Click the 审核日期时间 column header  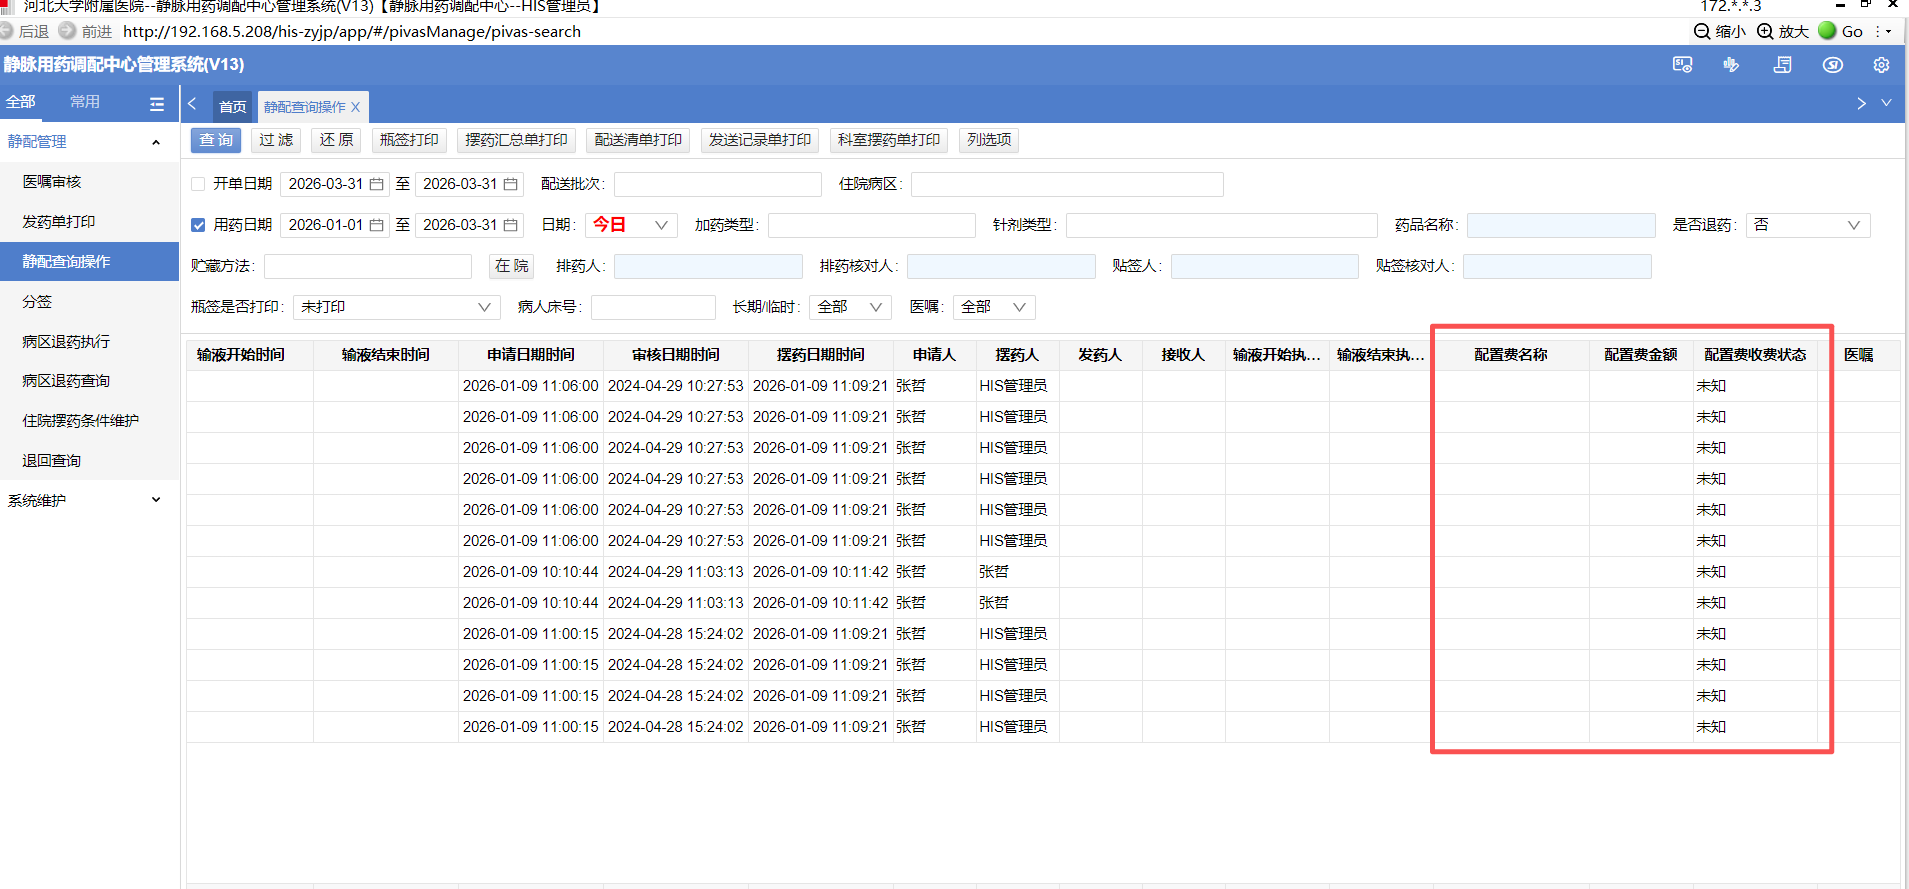click(676, 355)
